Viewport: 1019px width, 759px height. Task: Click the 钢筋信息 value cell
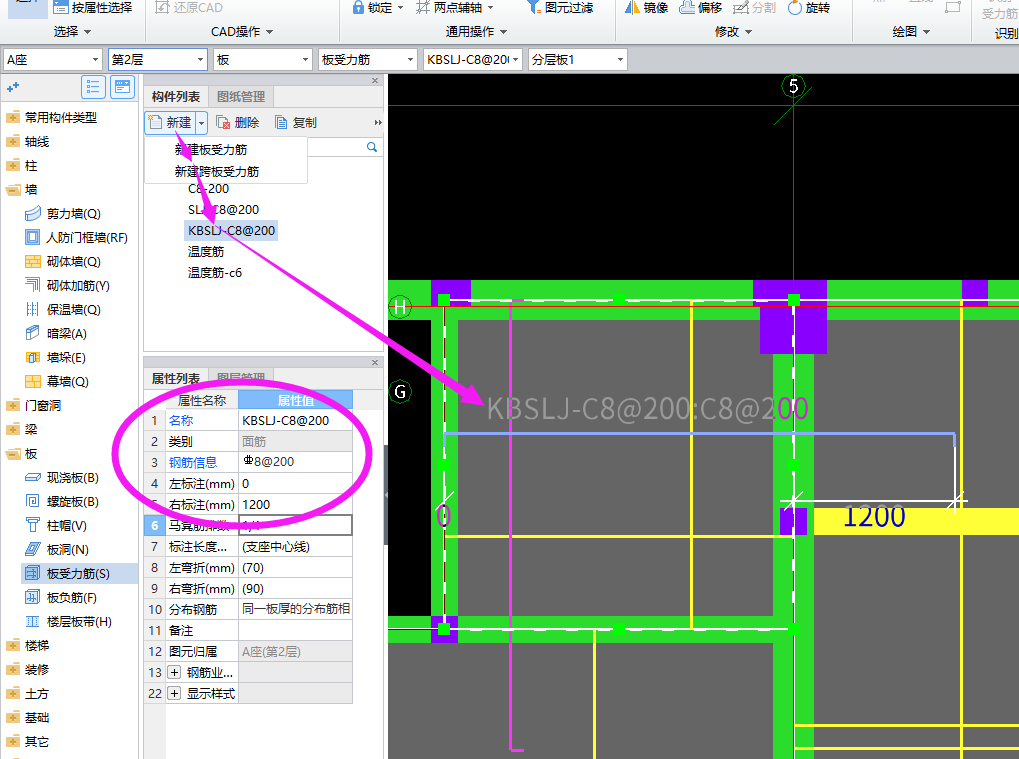point(296,463)
